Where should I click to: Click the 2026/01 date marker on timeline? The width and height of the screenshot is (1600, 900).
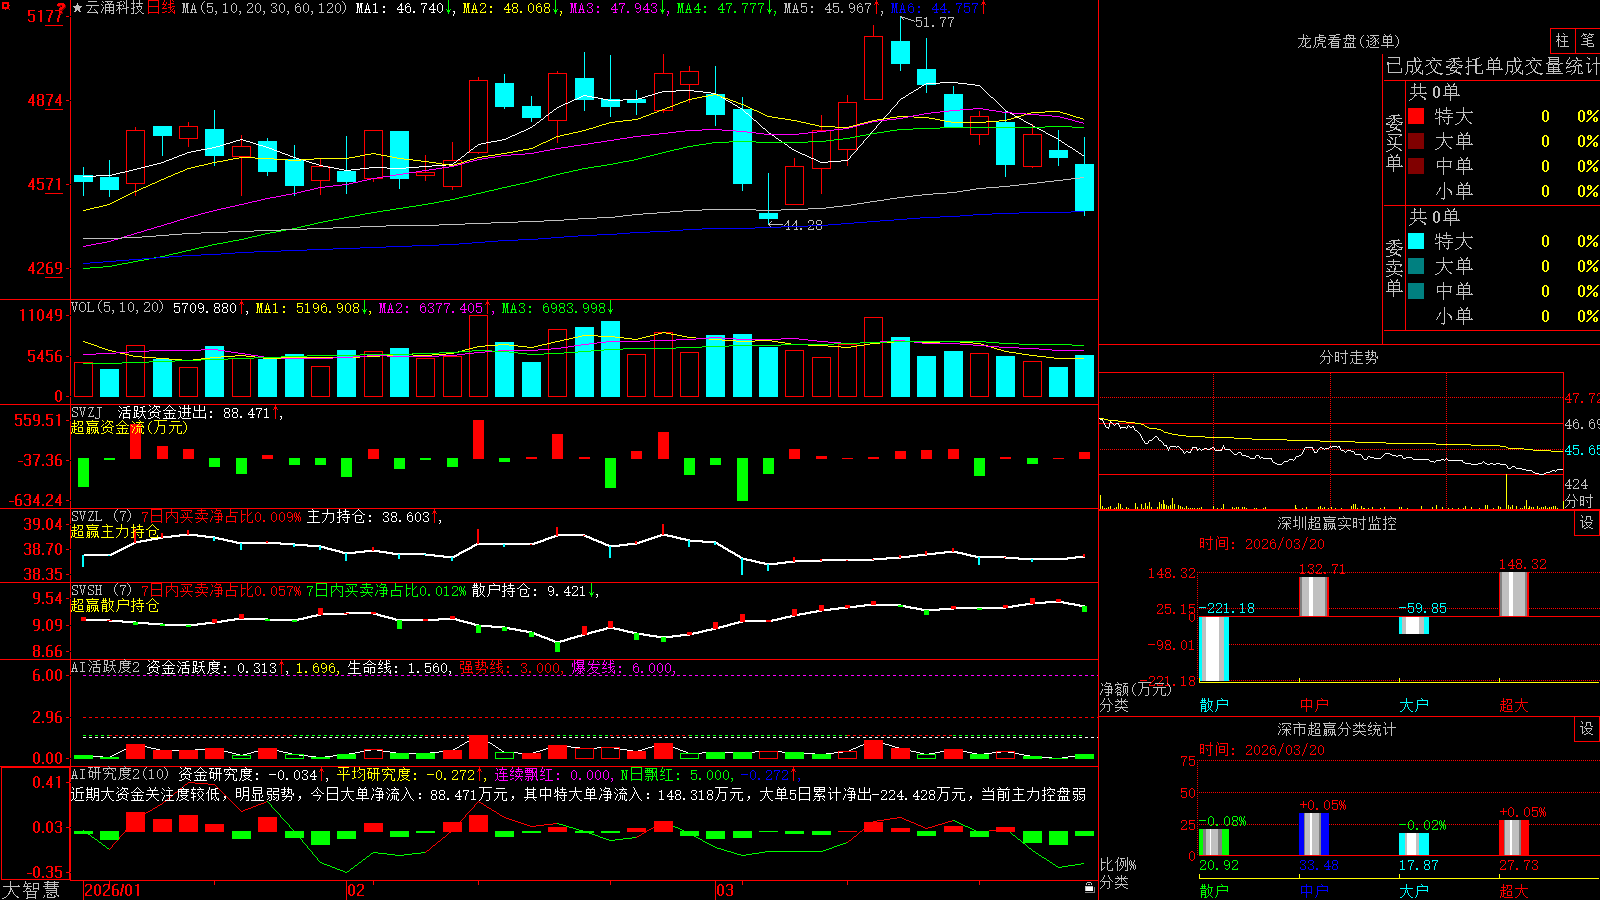click(x=113, y=890)
